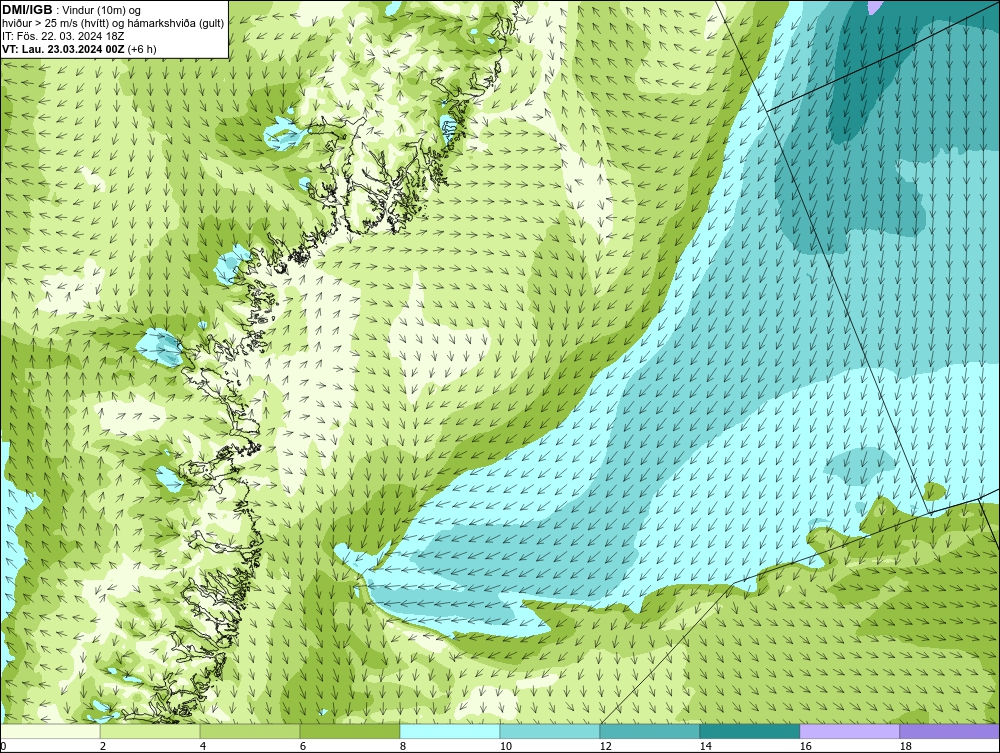Click the 0–2 m/s pale legend swatch

point(50,731)
